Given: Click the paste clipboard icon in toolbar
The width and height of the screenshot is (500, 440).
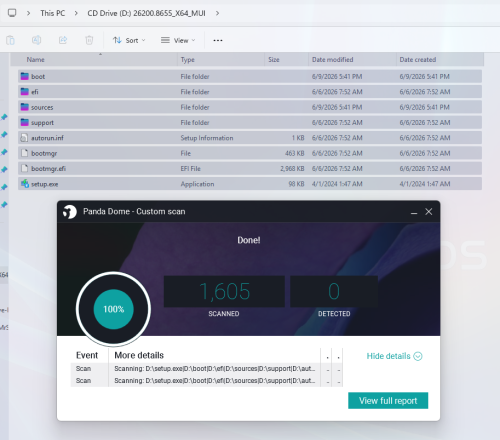Looking at the screenshot, I should point(10,40).
